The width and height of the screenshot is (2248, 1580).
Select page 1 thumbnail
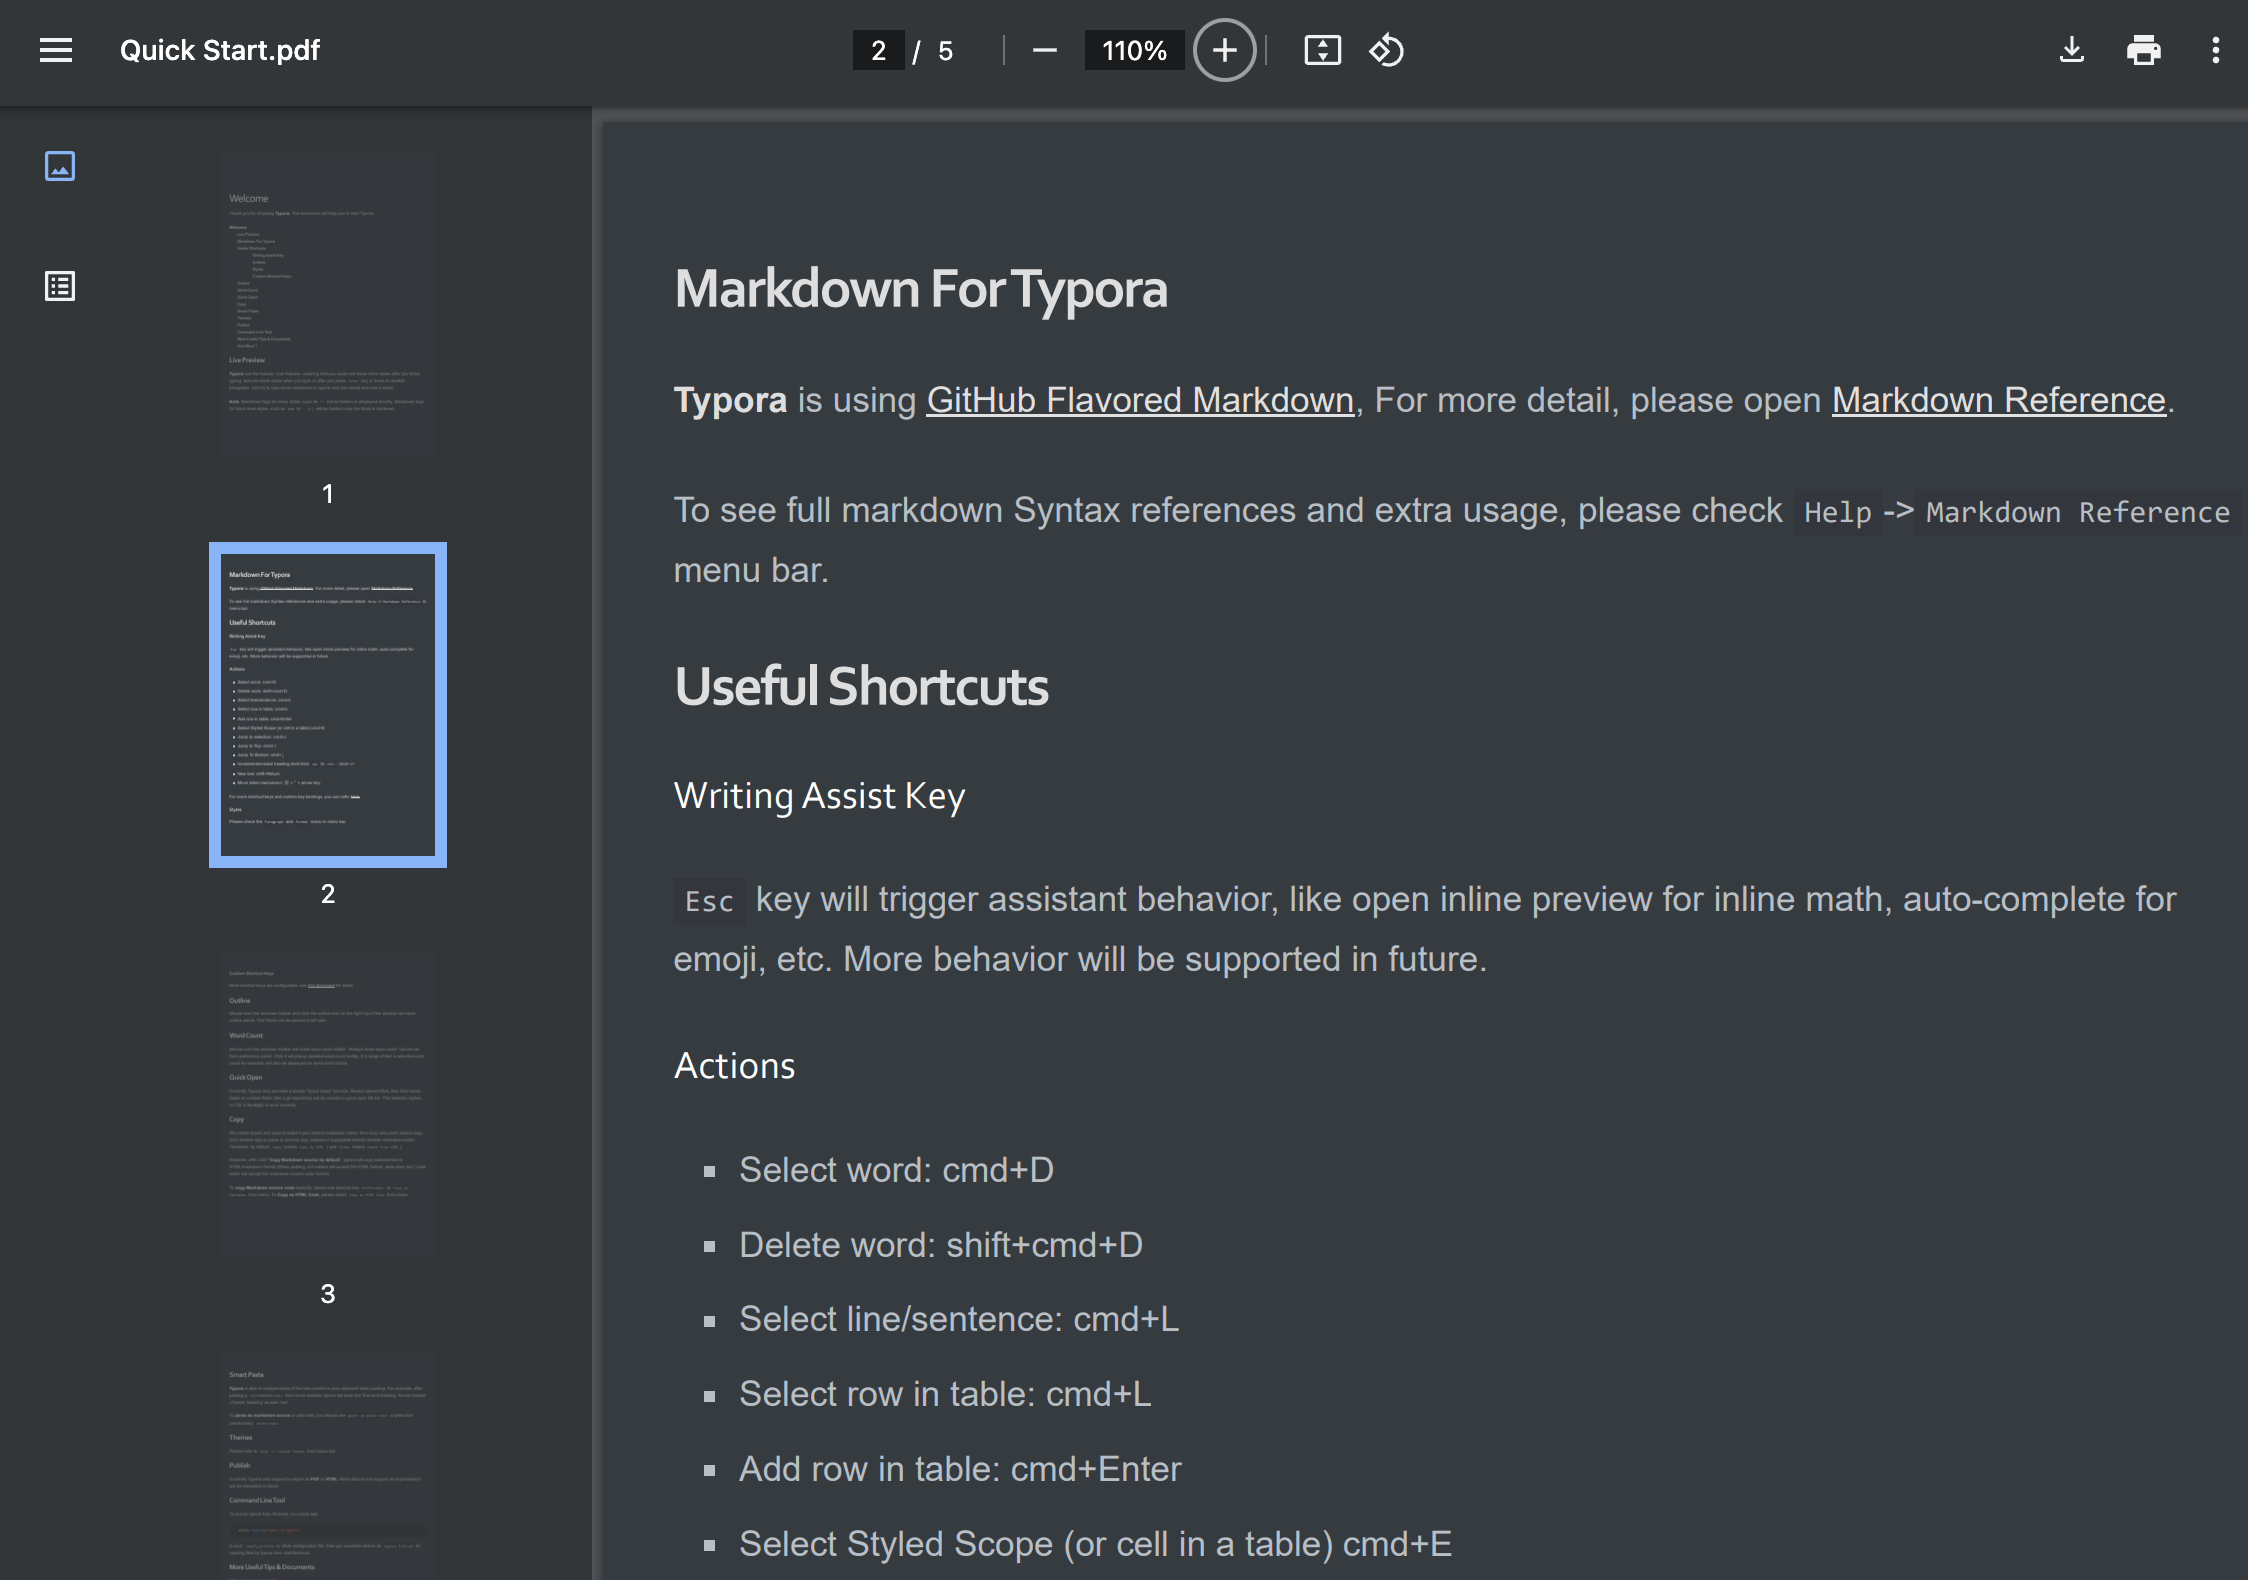pyautogui.click(x=328, y=305)
